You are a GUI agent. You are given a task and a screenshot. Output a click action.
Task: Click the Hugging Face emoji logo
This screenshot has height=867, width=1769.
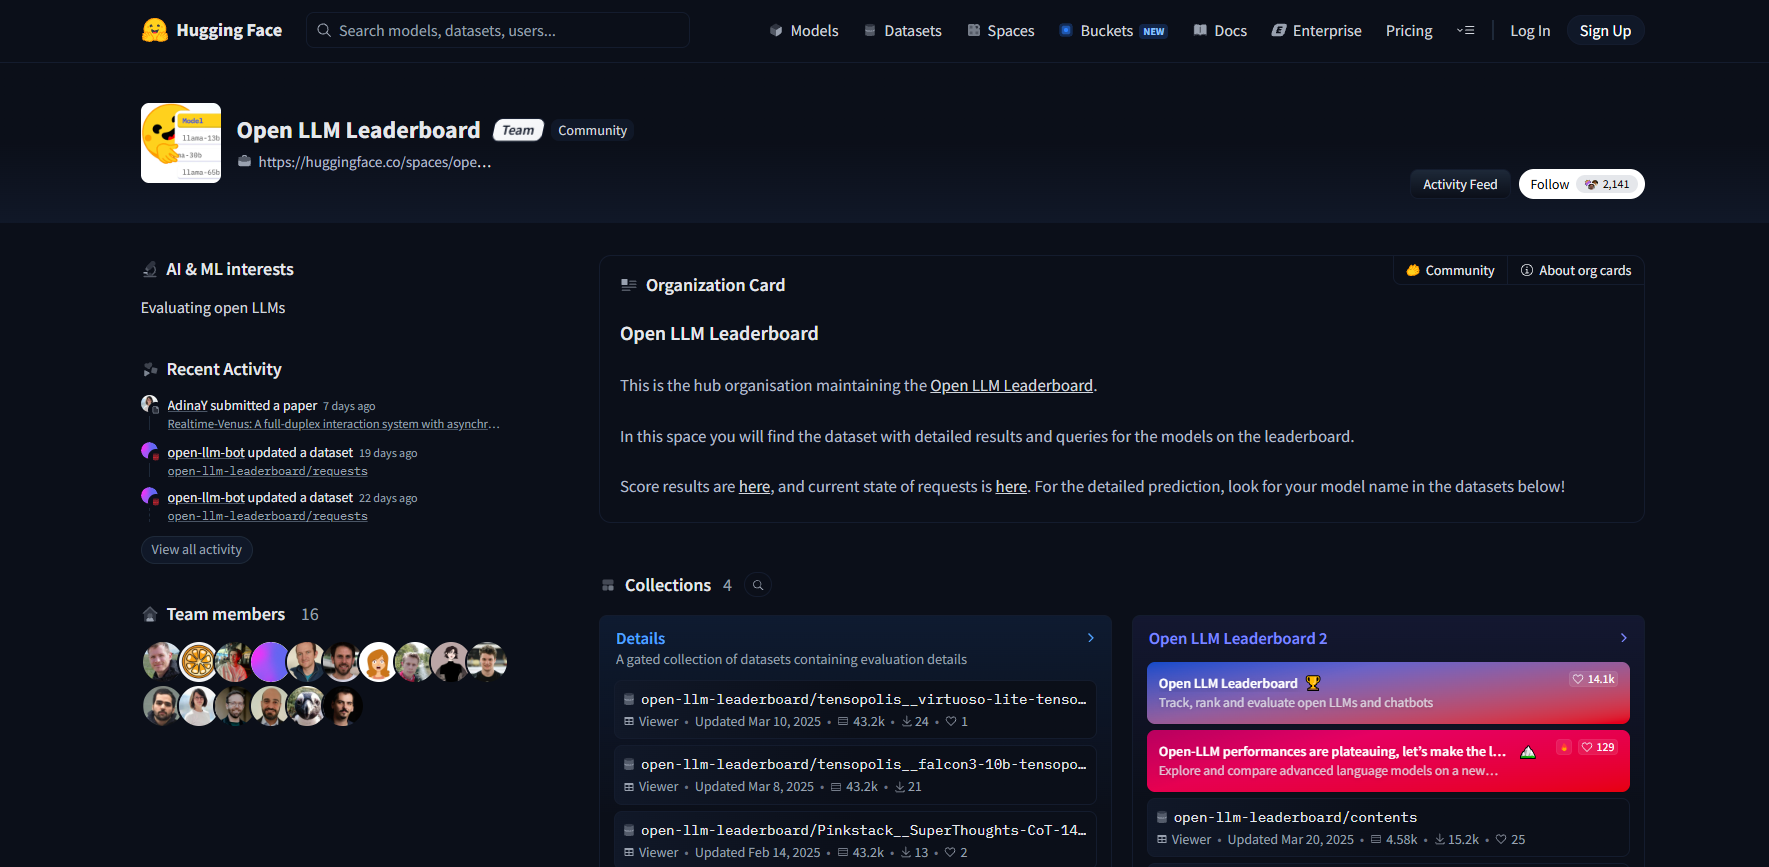point(155,30)
